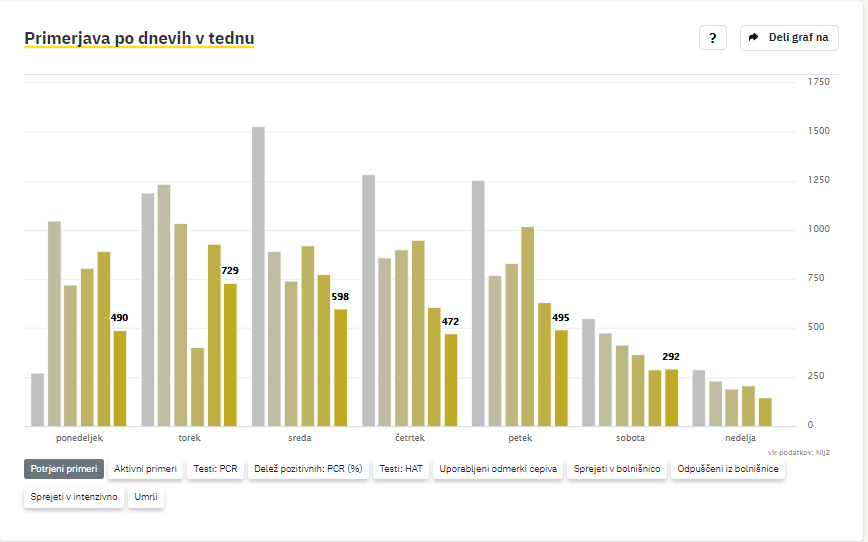
Task: Switch to Aktivni primeri
Action: click(145, 468)
